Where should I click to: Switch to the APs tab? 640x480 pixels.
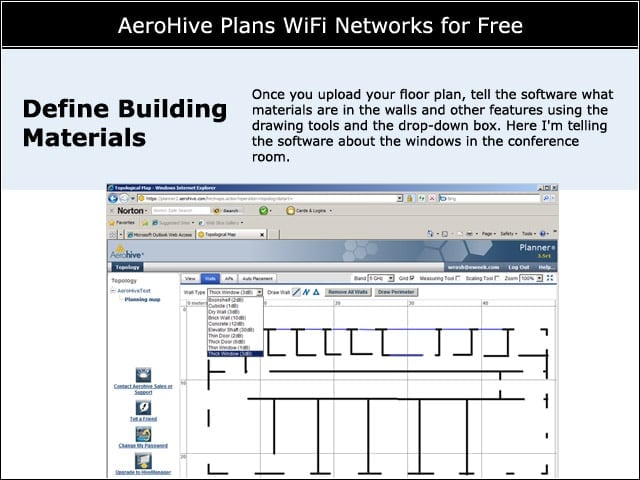229,278
